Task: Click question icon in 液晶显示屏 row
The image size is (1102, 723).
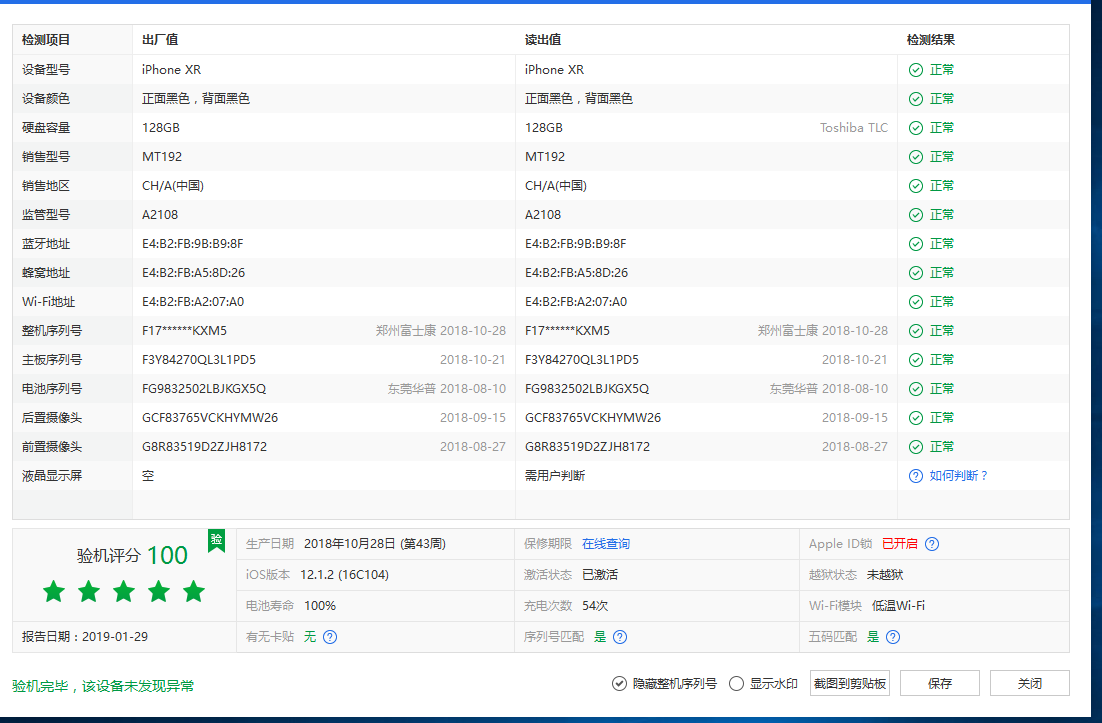Action: [915, 476]
